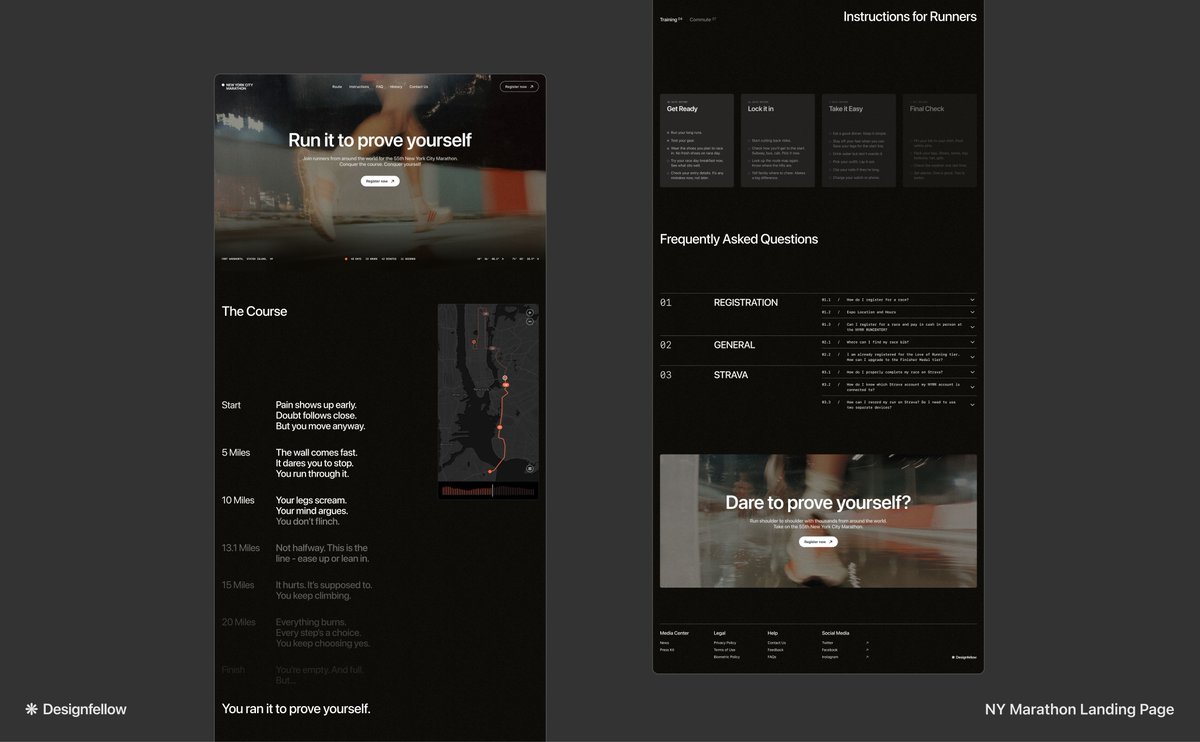1200x742 pixels.
Task: Expand the which Strava account is connected question
Action: pyautogui.click(x=899, y=386)
